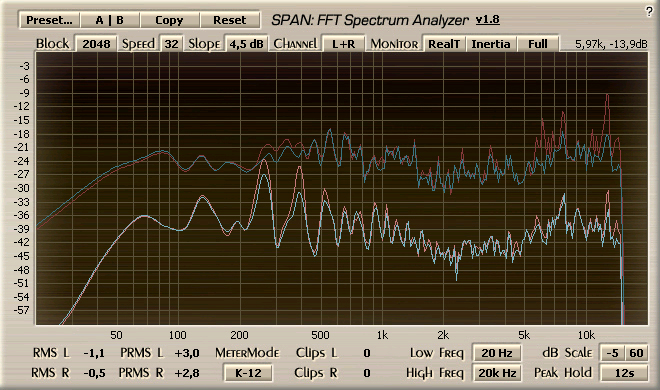Click the -57 dB axis label
Viewport: 660px width, 390px height.
pos(21,310)
